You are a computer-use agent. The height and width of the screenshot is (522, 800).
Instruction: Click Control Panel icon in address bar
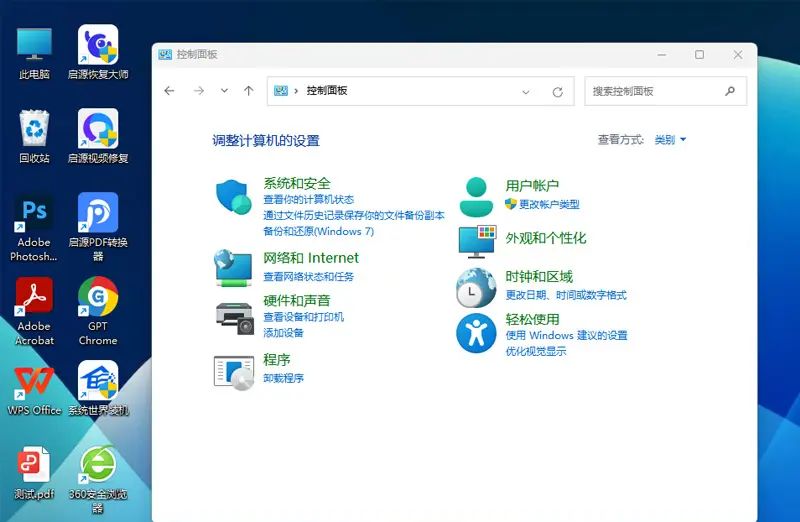[281, 91]
